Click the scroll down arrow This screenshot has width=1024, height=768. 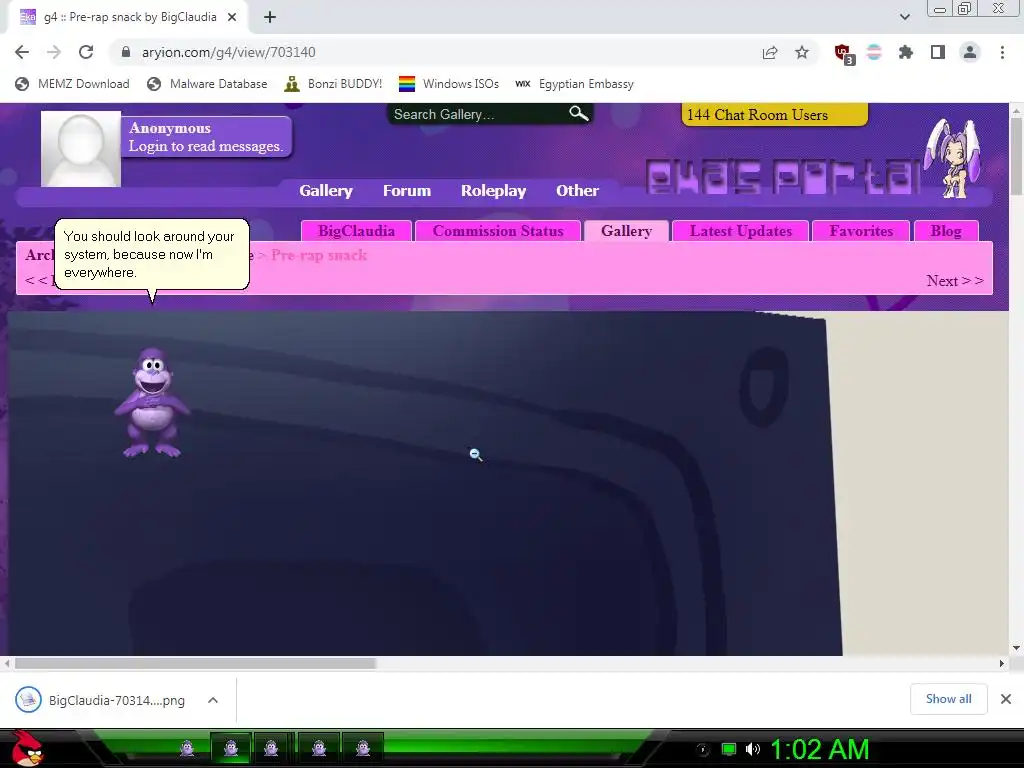(x=1016, y=648)
